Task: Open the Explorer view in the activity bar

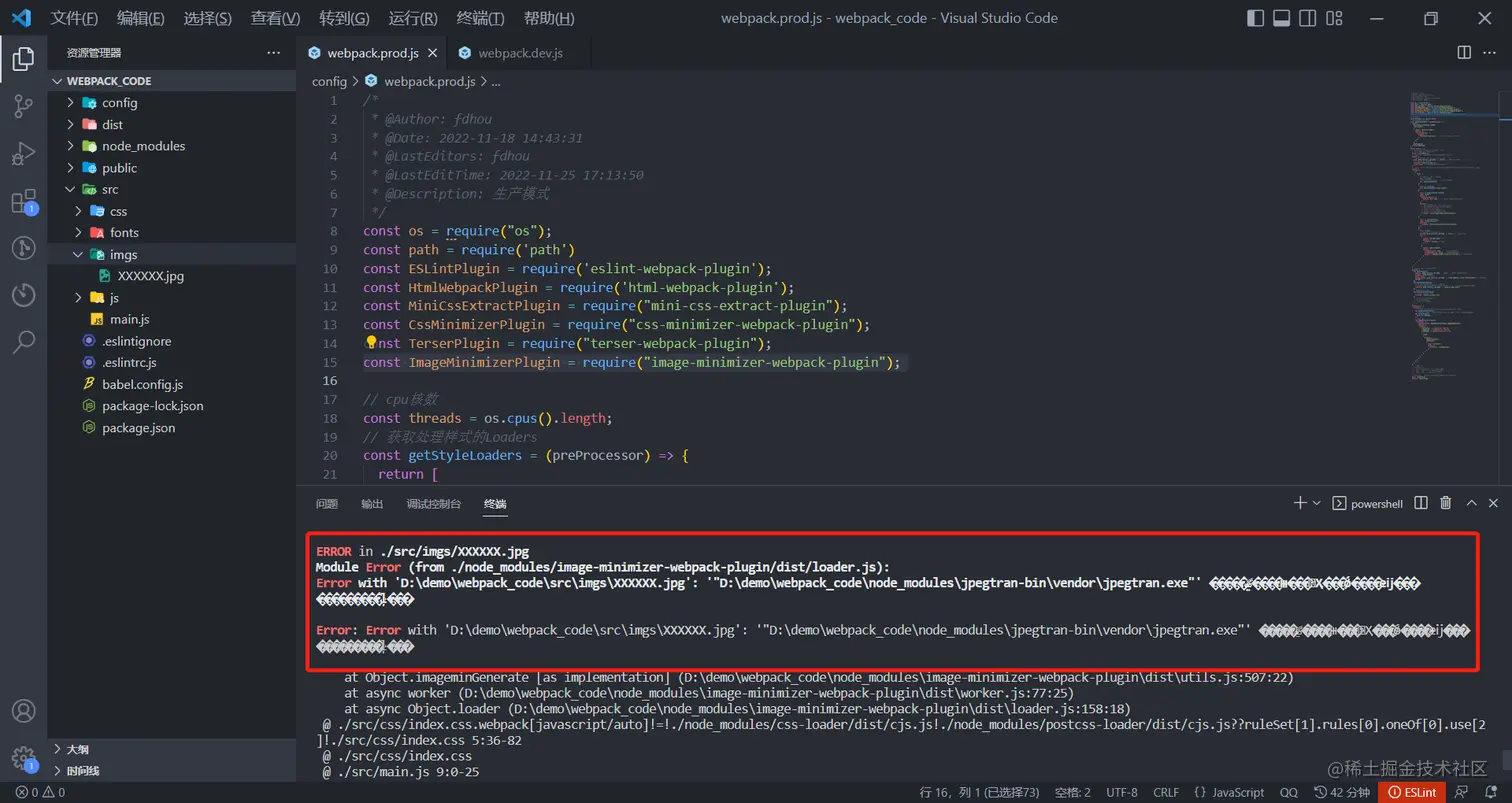Action: [x=23, y=59]
